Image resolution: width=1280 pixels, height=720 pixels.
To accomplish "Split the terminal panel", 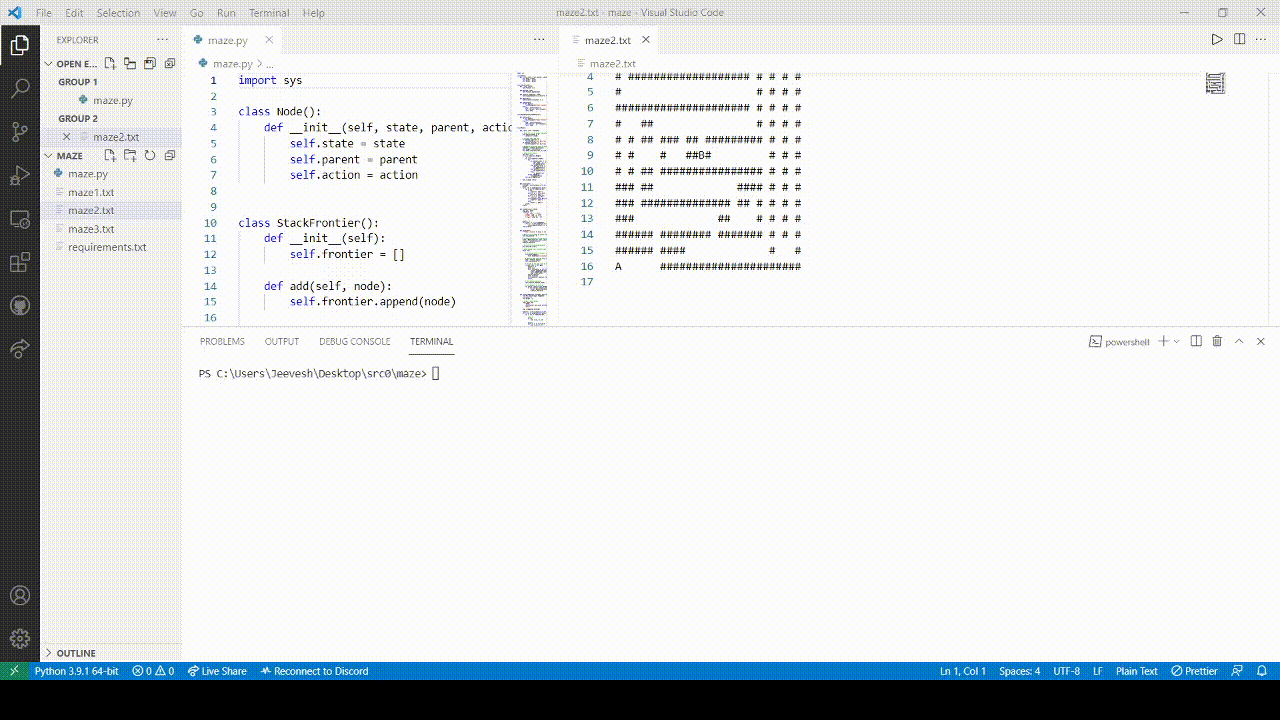I will (1196, 341).
